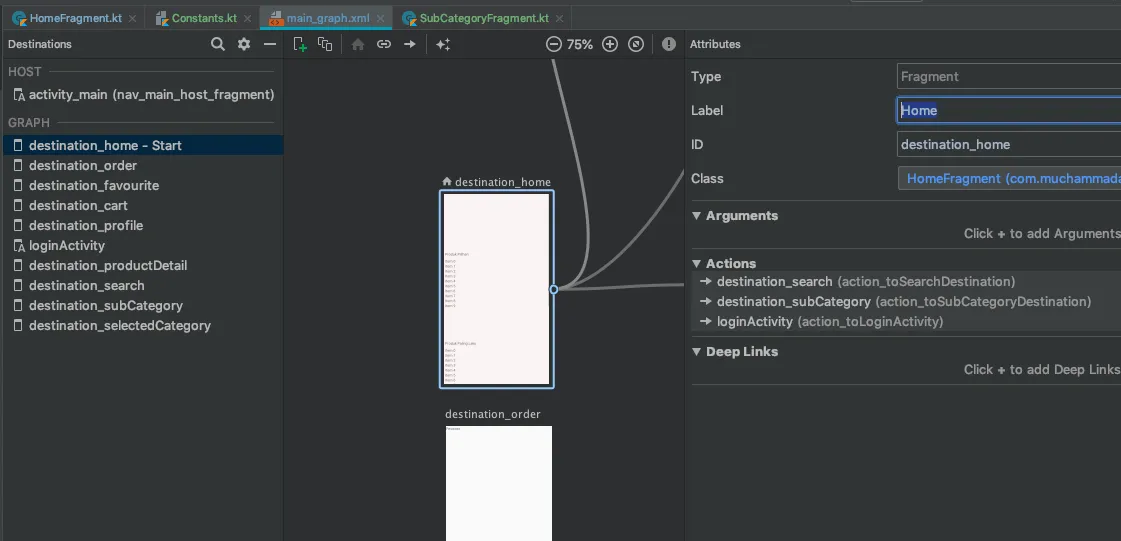Click the 75% zoom level label
Screen dimensions: 1121x541
pos(580,44)
